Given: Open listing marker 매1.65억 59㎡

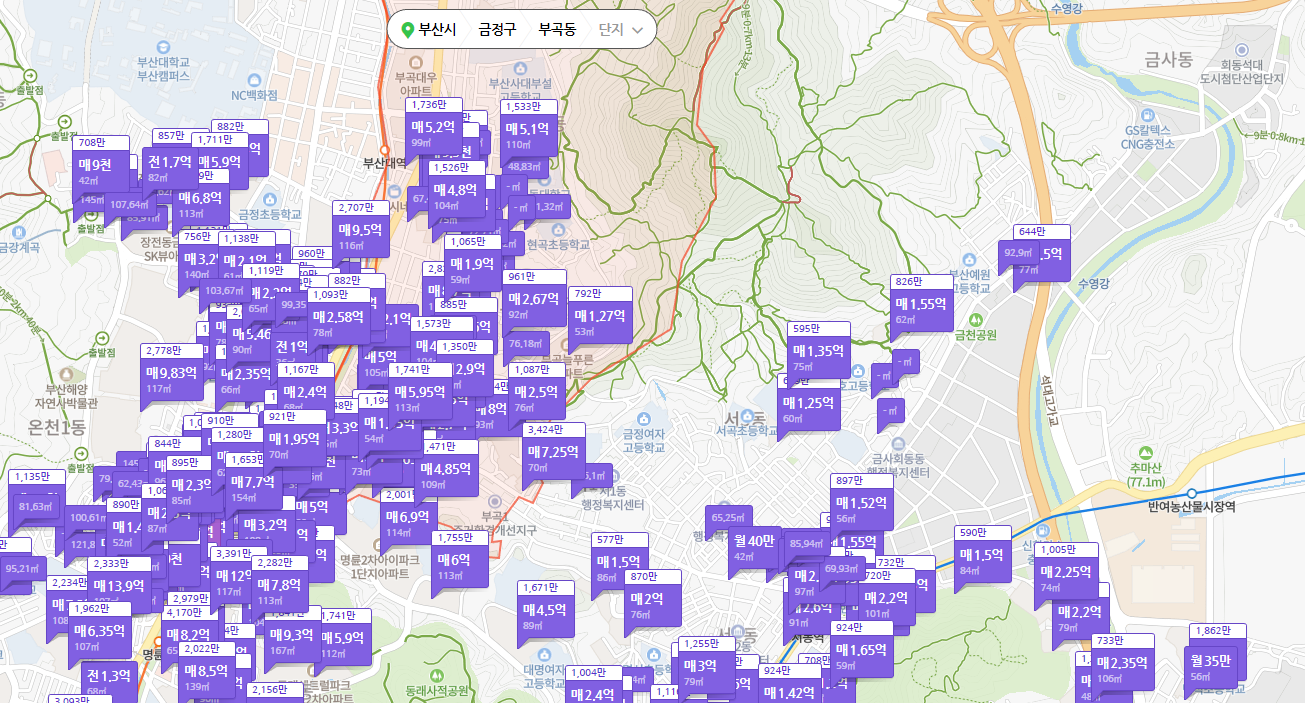Looking at the screenshot, I should [x=862, y=653].
